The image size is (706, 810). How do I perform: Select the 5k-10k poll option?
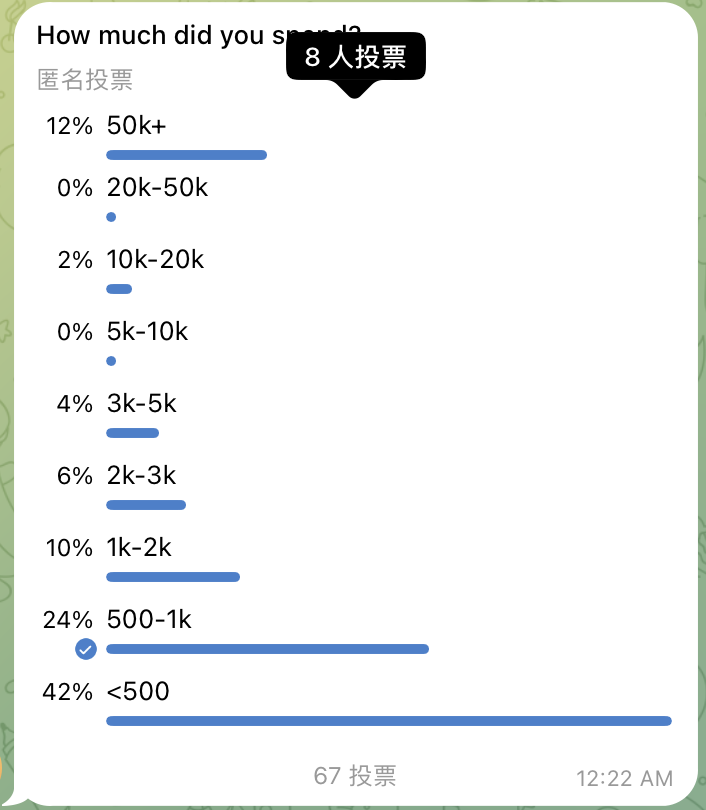147,331
